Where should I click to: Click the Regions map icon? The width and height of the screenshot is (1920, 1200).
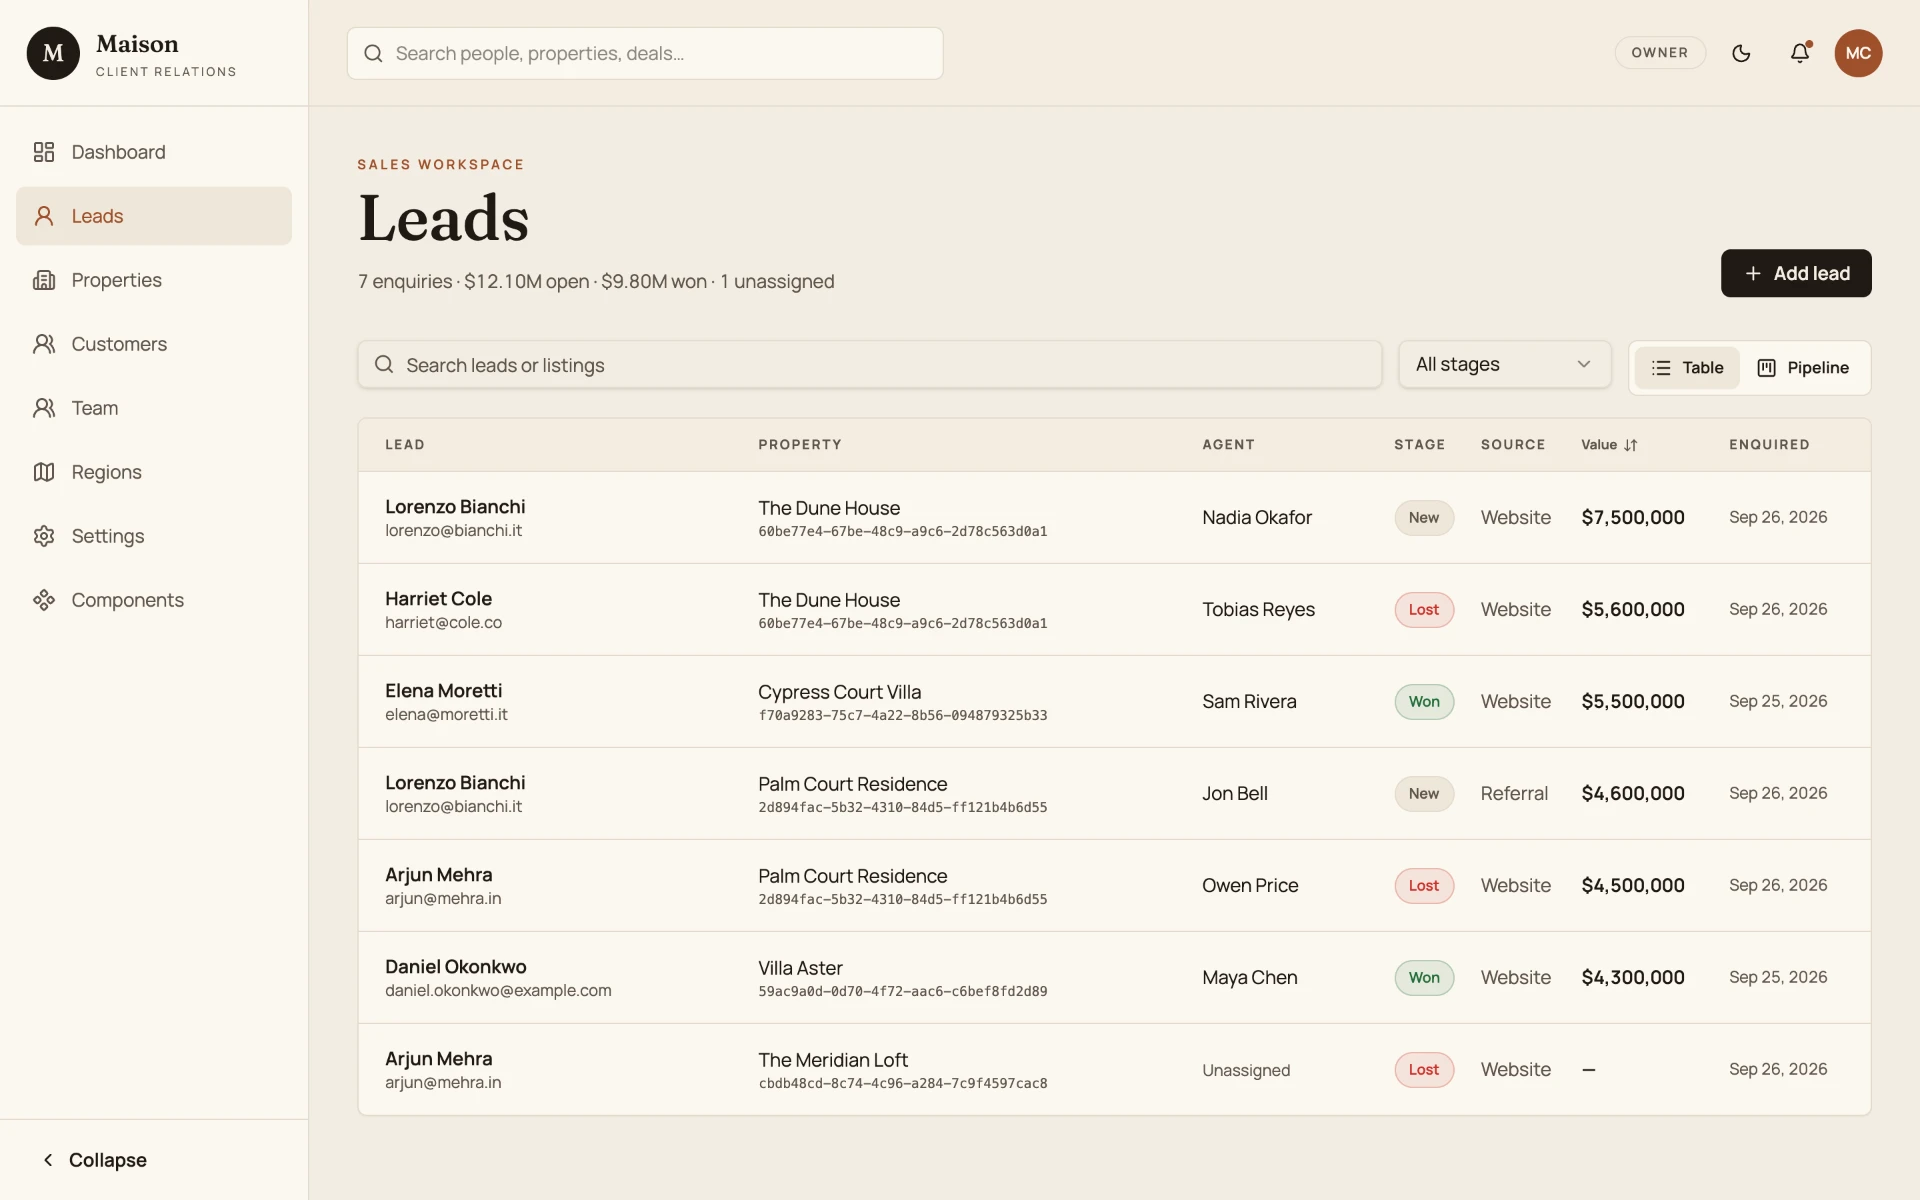coord(44,472)
